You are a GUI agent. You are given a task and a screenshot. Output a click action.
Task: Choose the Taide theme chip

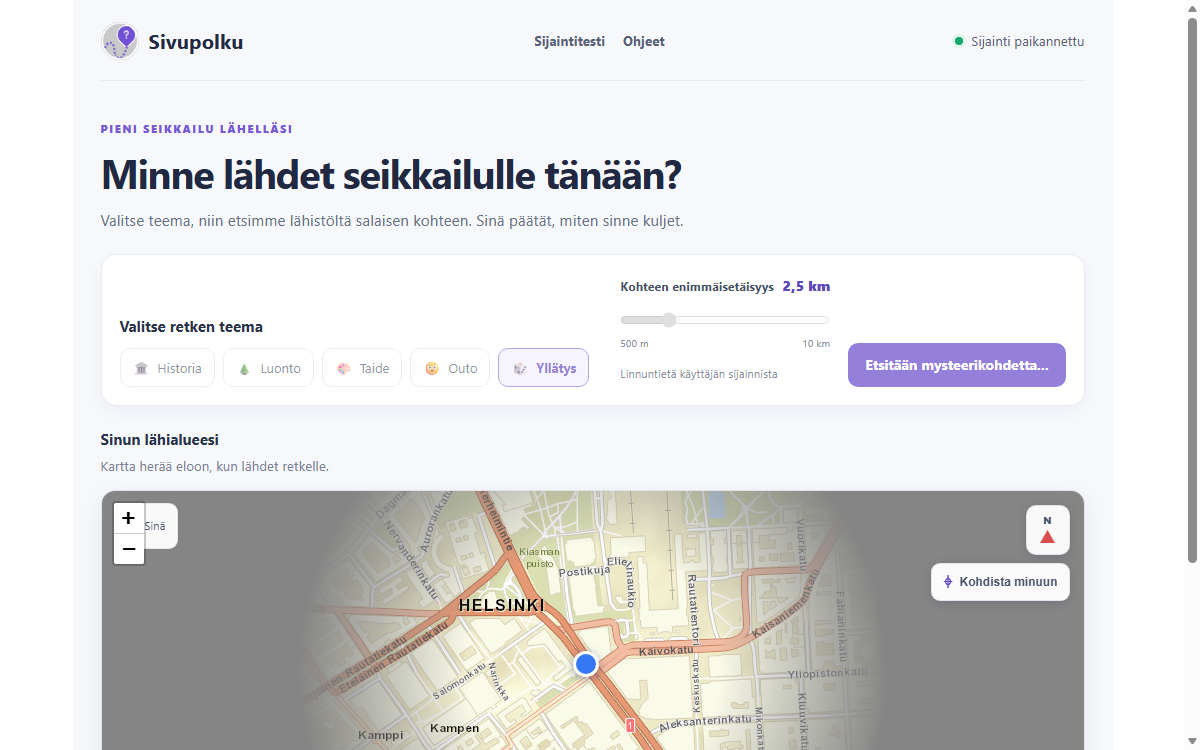point(362,368)
